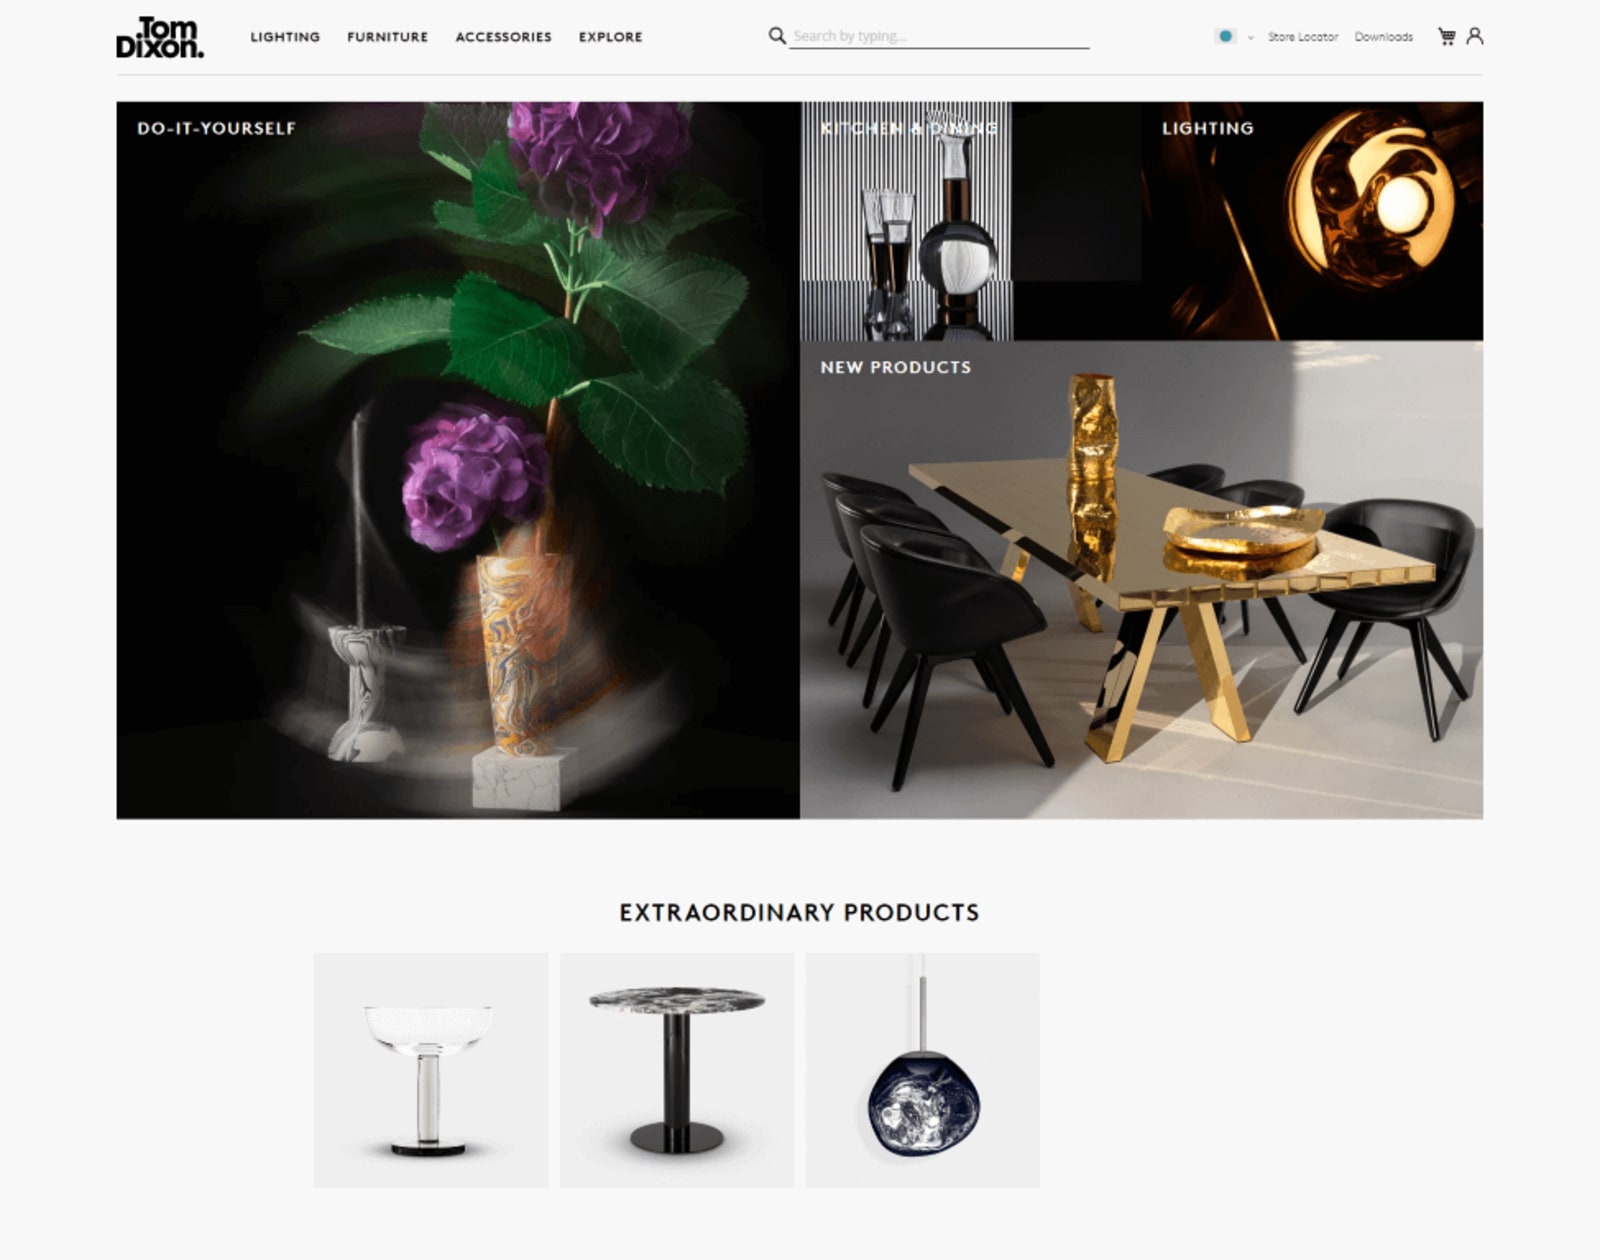Open the Lighting menu
The width and height of the screenshot is (1600, 1260).
[x=285, y=37]
